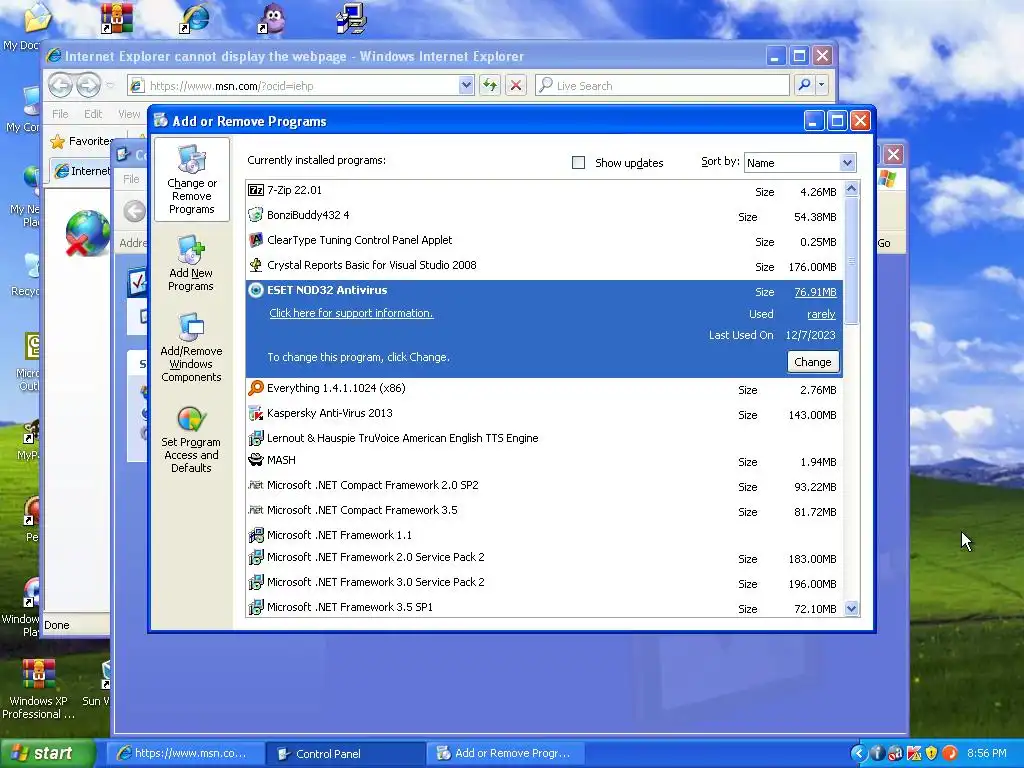Click the Internet Explorer refresh button
Viewport: 1024px width, 768px height.
490,85
